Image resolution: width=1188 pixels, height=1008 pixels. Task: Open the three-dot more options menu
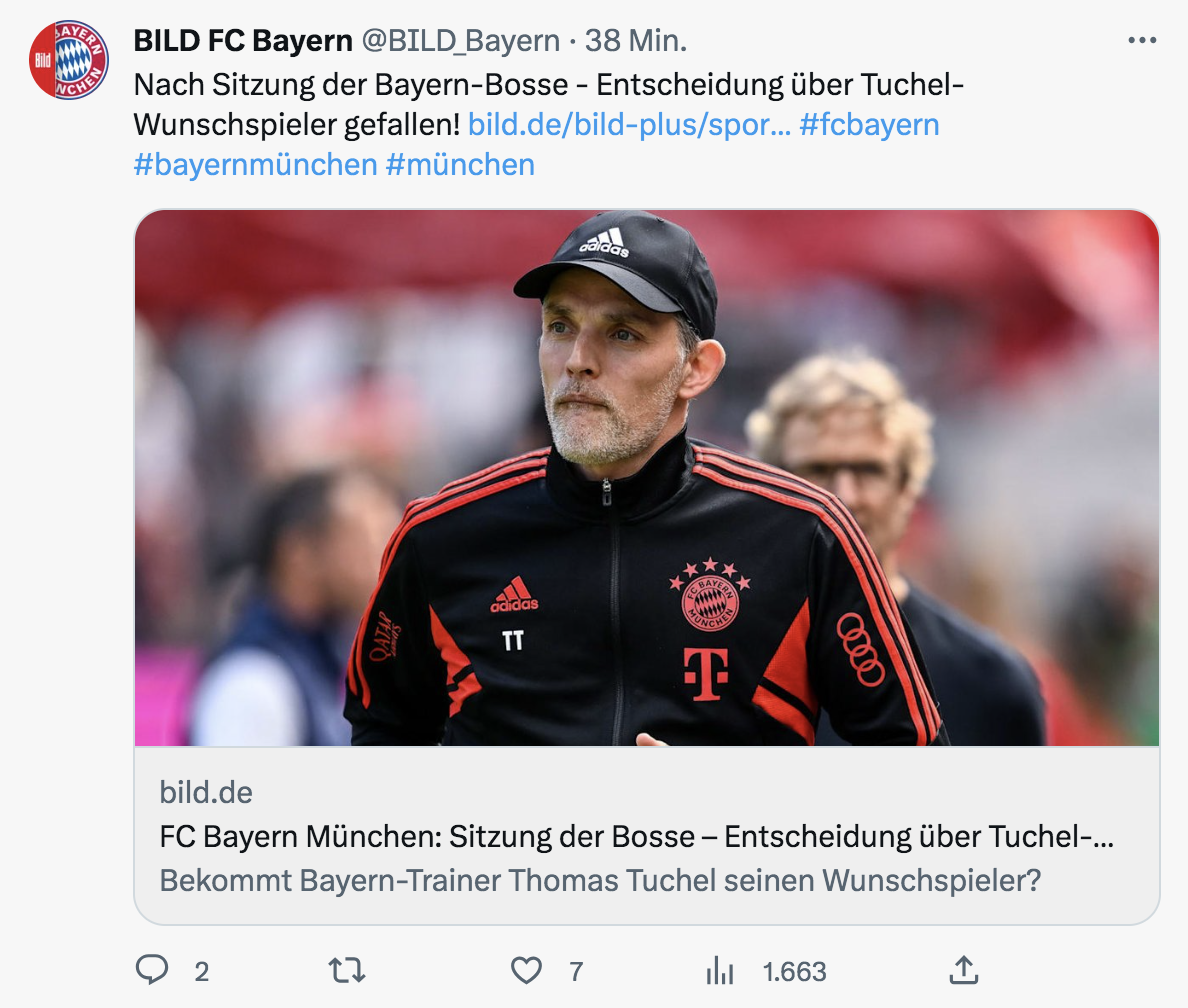[1142, 40]
